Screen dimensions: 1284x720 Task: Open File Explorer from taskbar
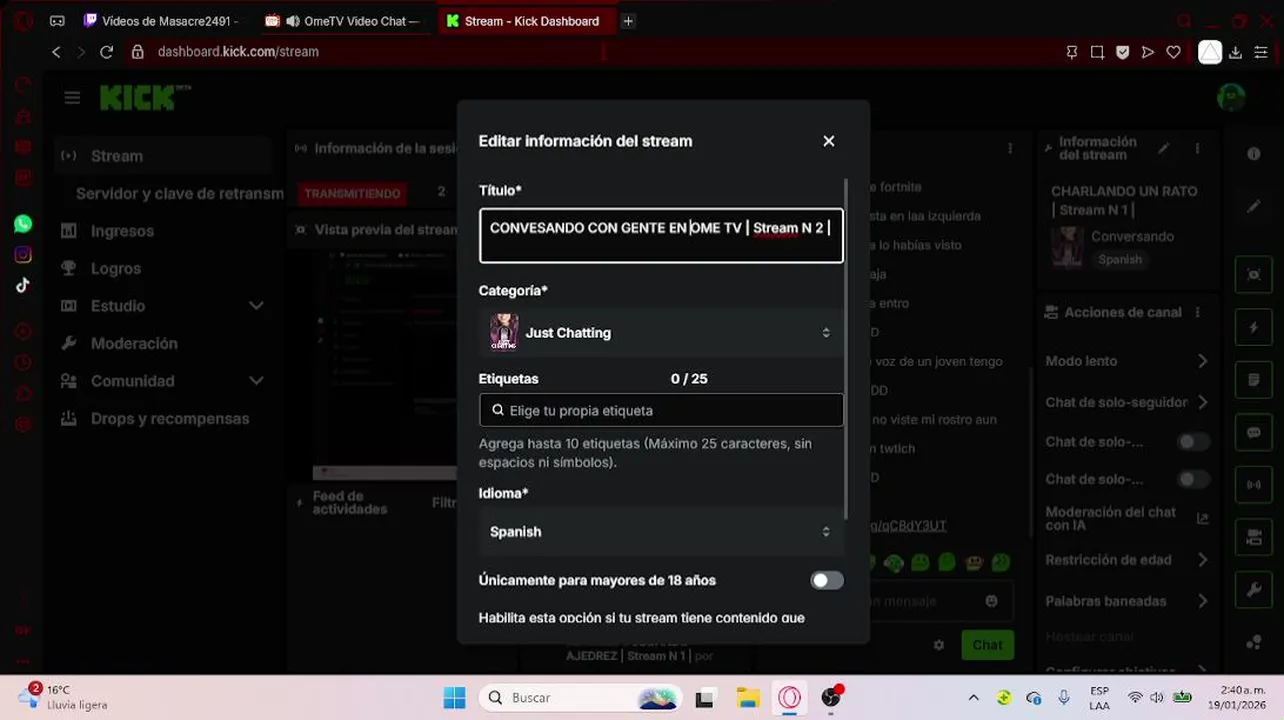(748, 697)
